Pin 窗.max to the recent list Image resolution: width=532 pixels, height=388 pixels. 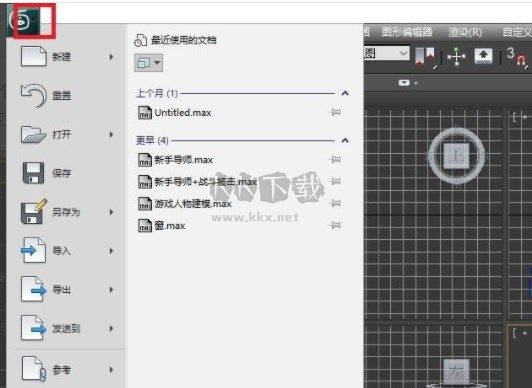click(335, 226)
